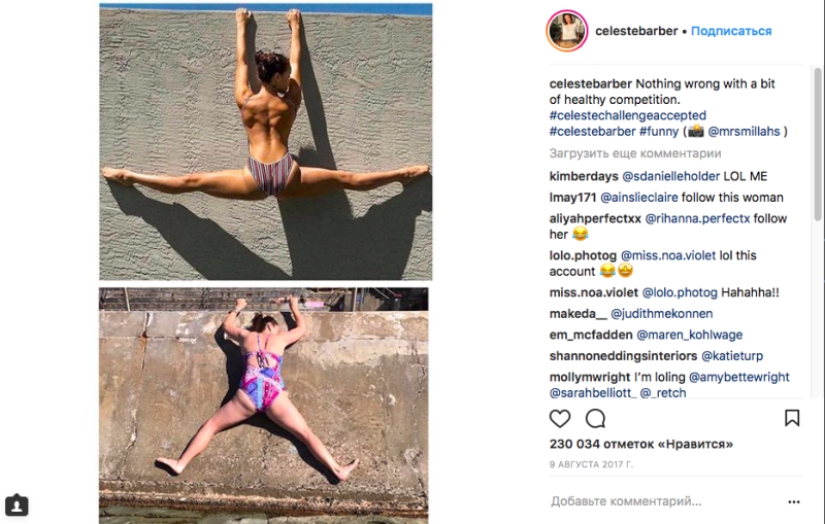Open the top split-pose photo
Screen dimensions: 825x524
[265, 140]
